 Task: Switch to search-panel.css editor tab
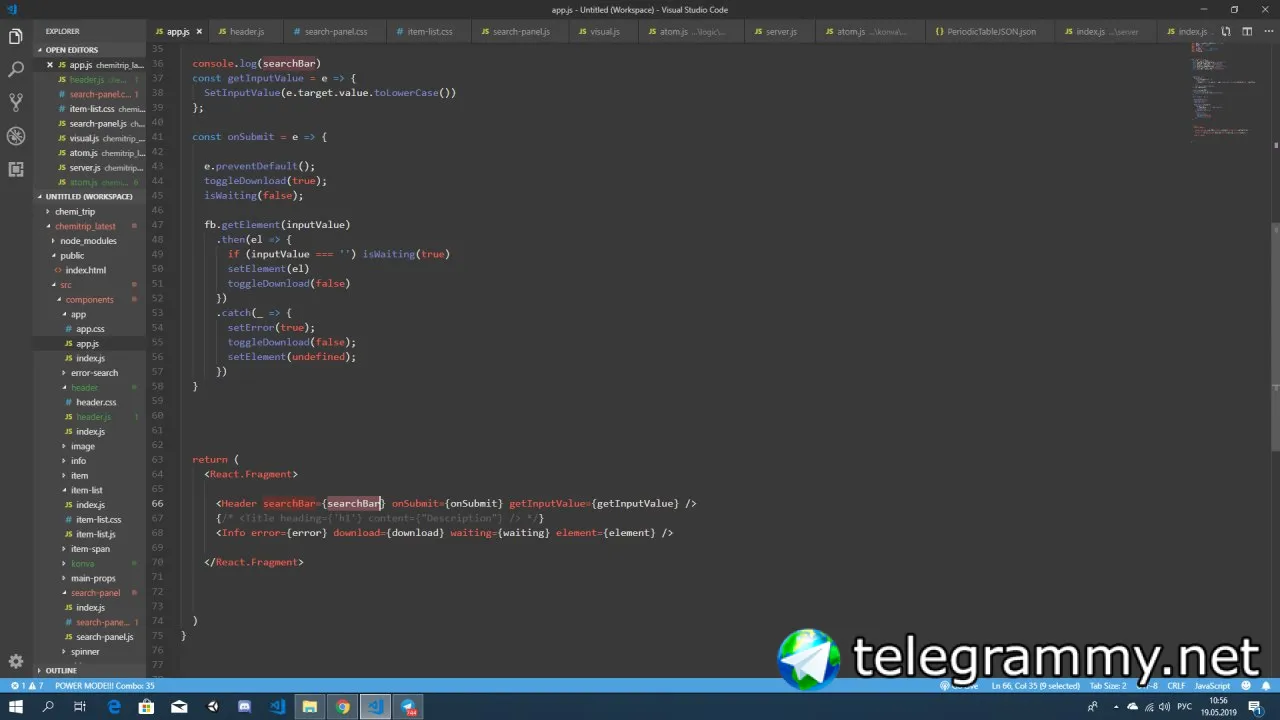tap(336, 32)
